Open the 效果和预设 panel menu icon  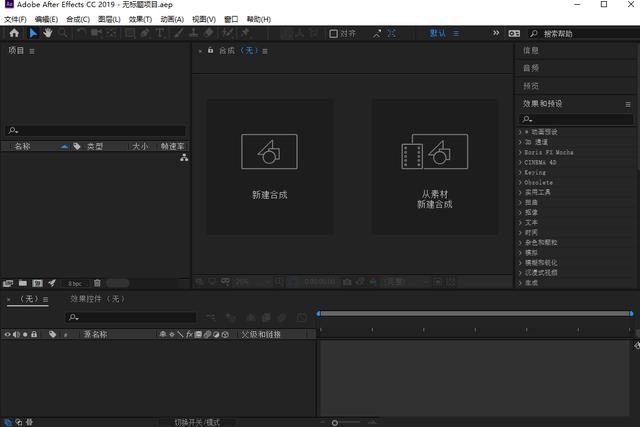click(x=628, y=105)
